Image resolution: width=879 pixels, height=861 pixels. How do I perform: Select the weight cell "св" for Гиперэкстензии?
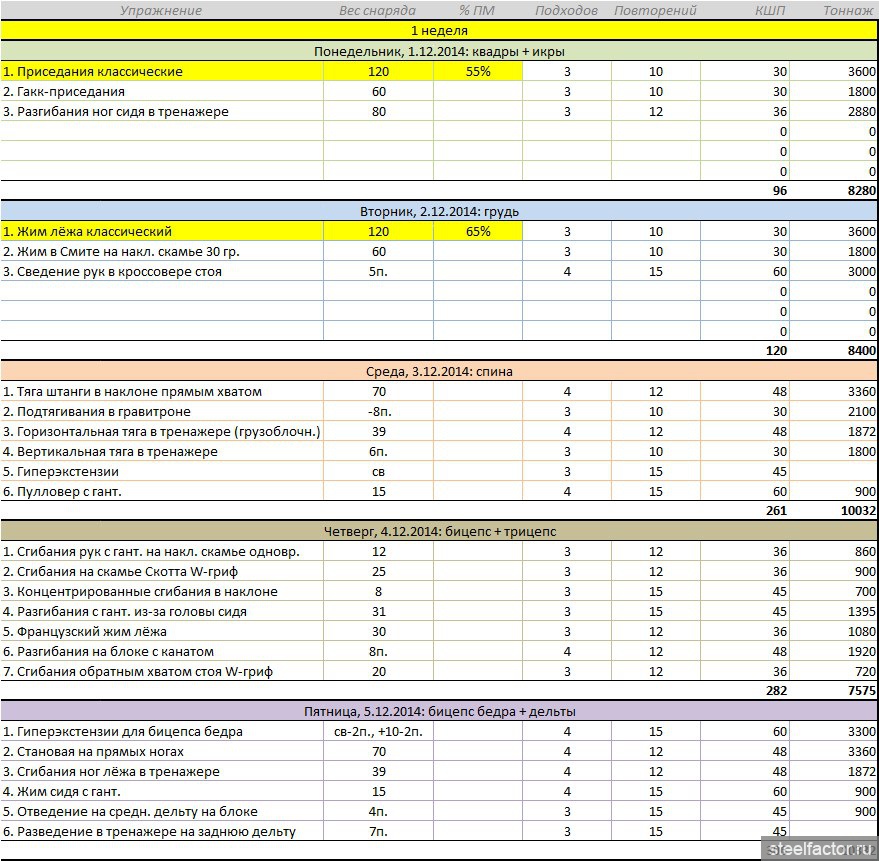click(x=378, y=471)
